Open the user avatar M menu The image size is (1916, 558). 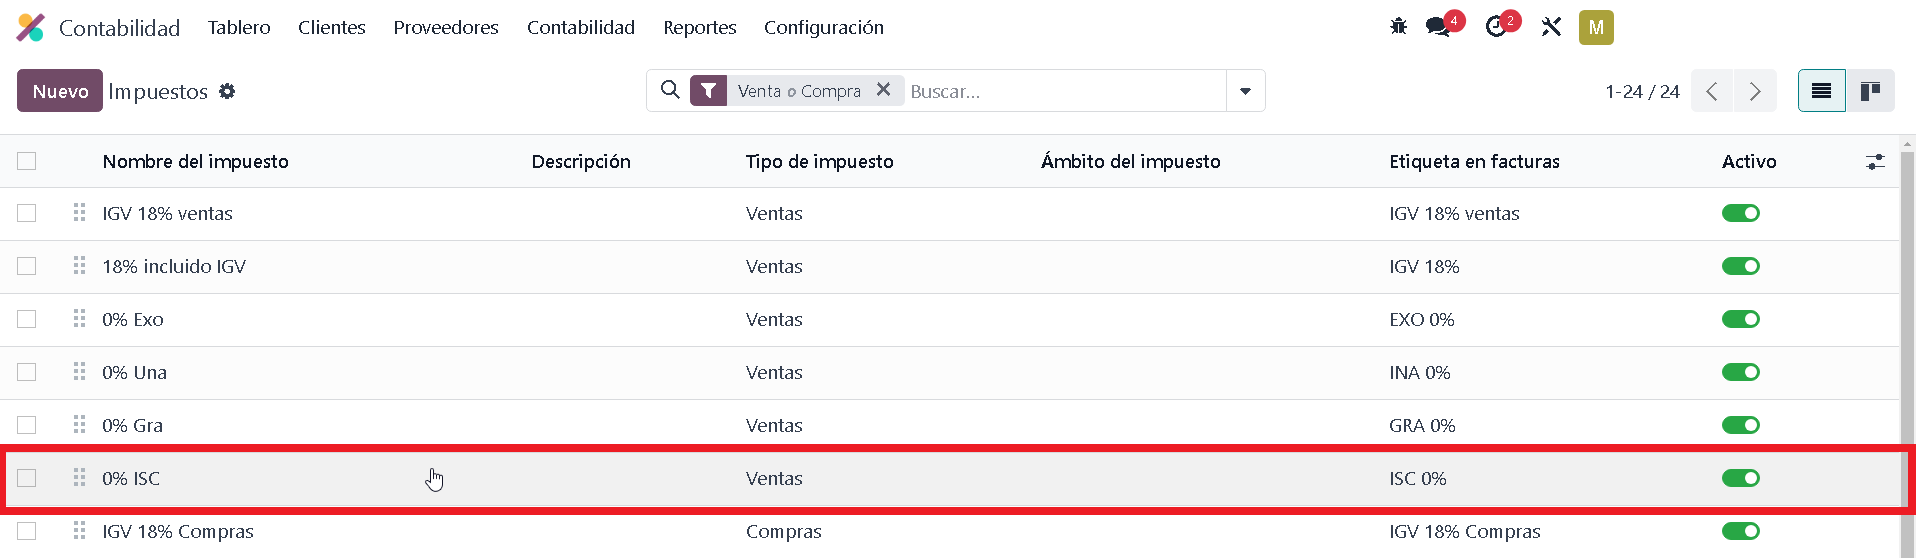[1596, 27]
